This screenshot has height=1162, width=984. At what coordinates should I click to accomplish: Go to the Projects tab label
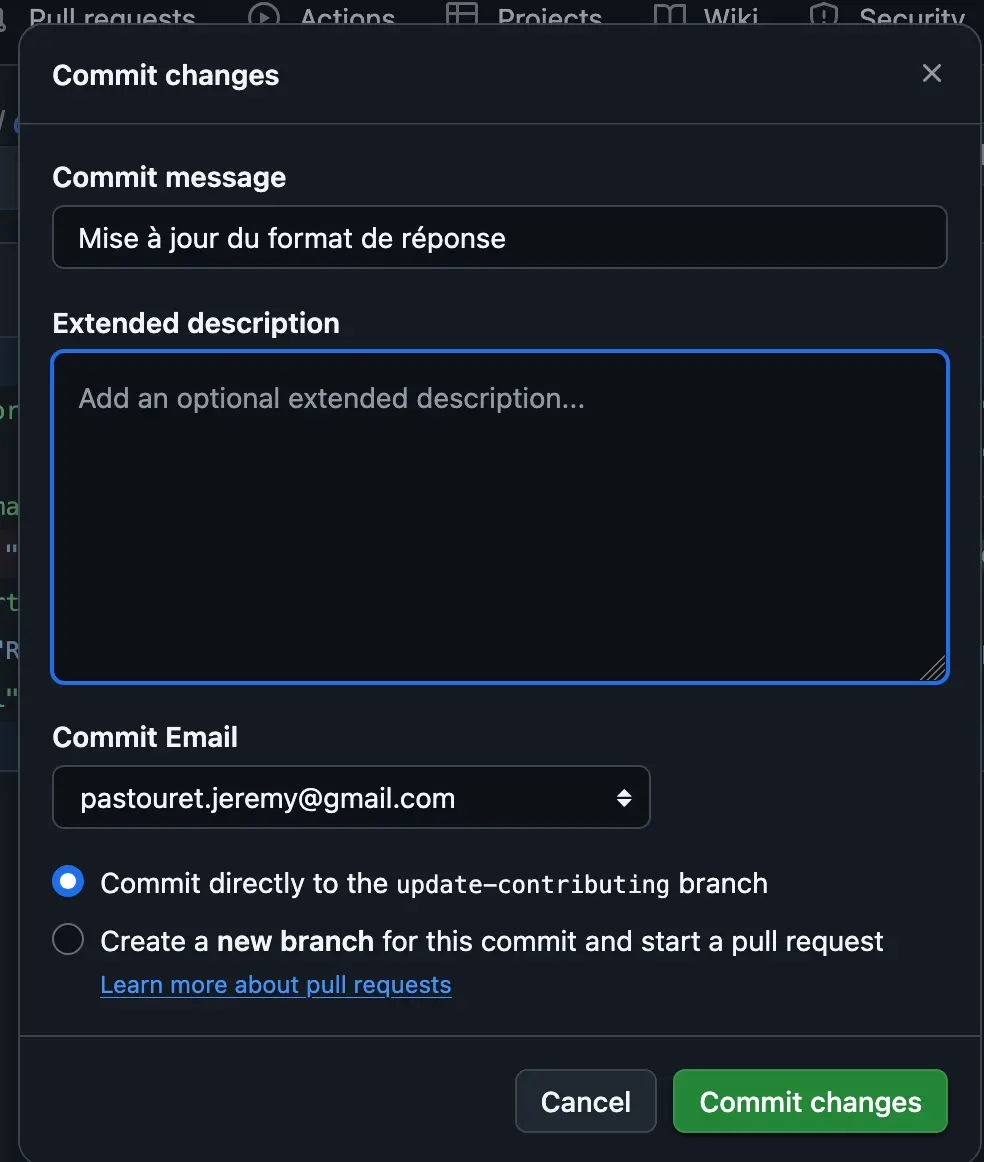(549, 17)
